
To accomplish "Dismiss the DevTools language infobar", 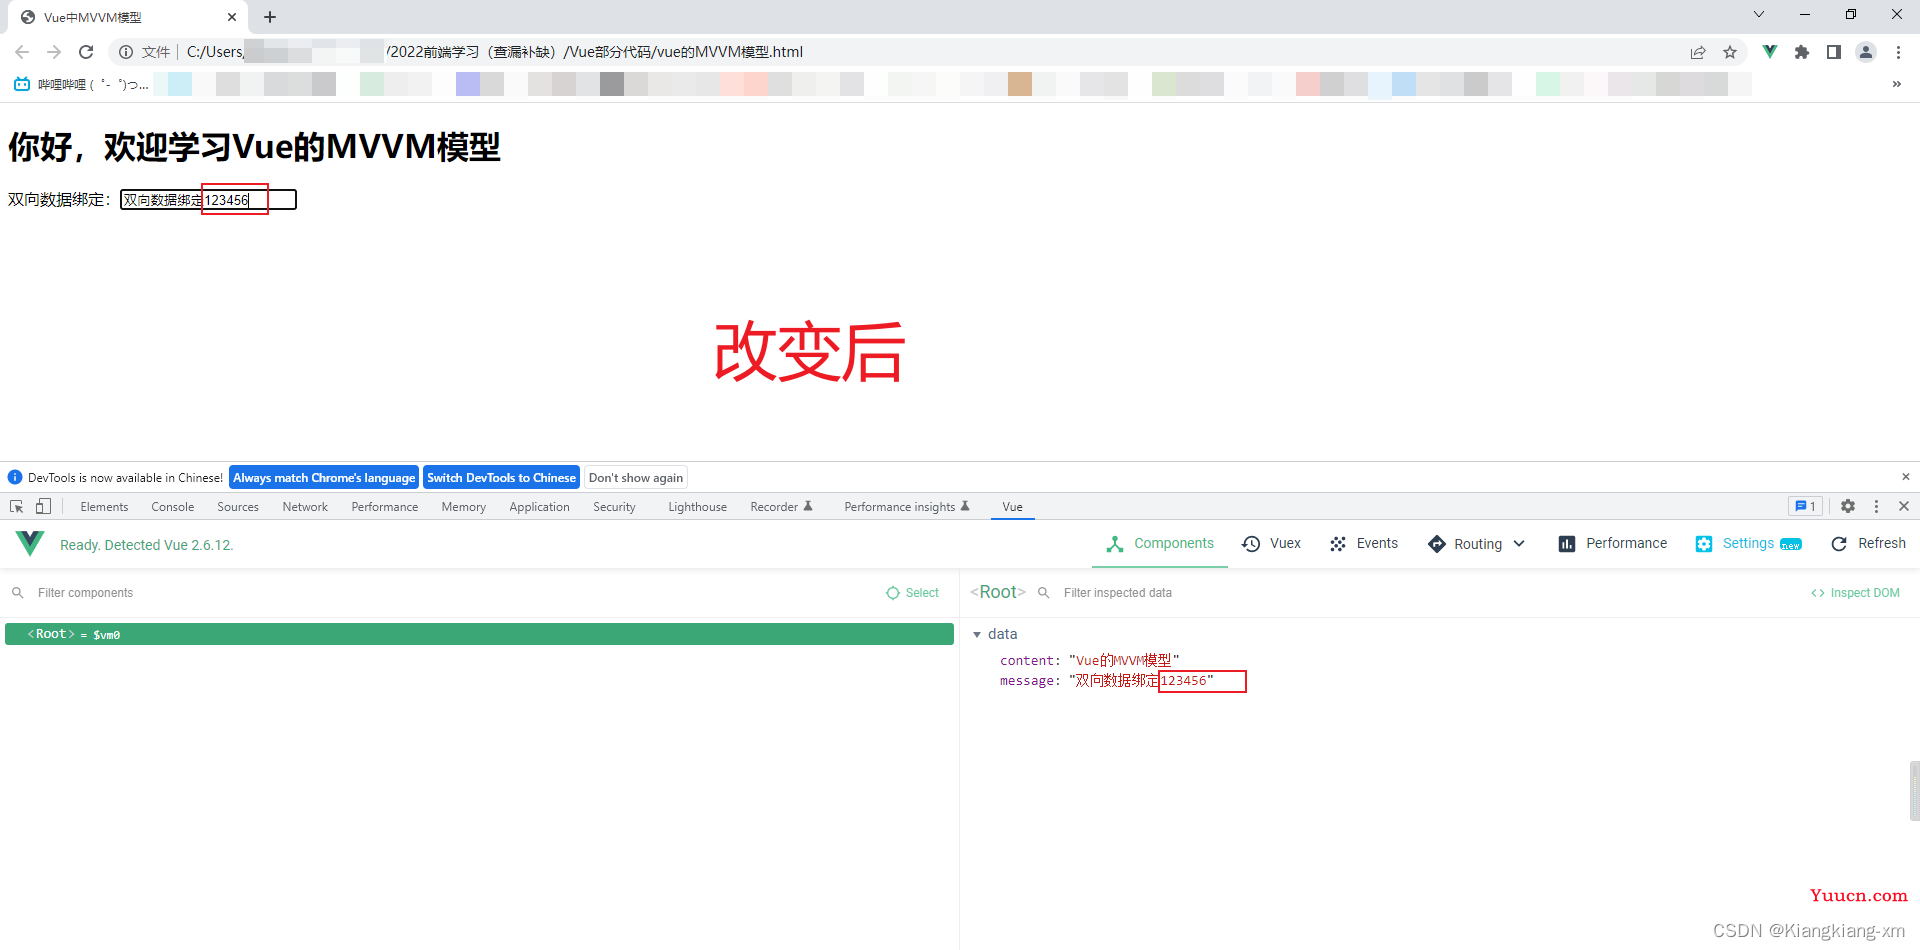I will (1906, 477).
